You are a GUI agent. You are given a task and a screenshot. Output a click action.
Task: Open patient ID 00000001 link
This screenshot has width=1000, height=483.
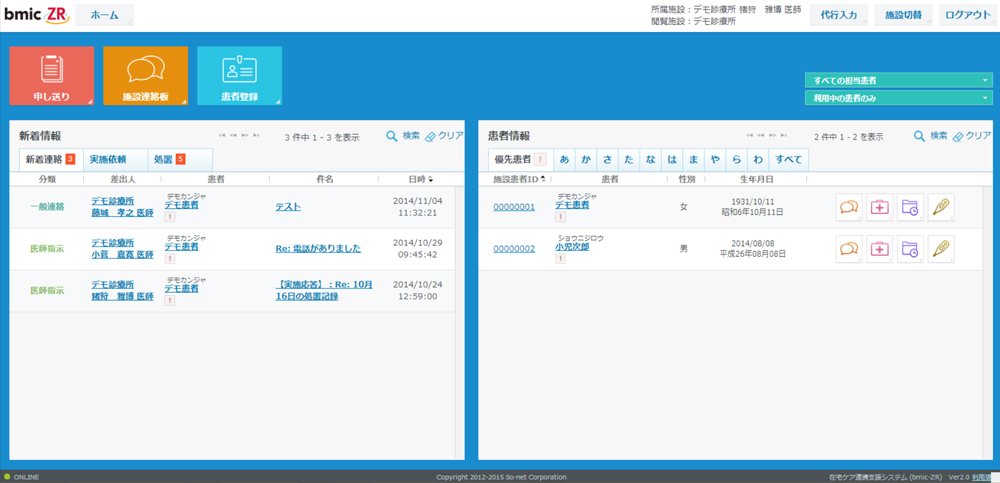[x=514, y=207]
